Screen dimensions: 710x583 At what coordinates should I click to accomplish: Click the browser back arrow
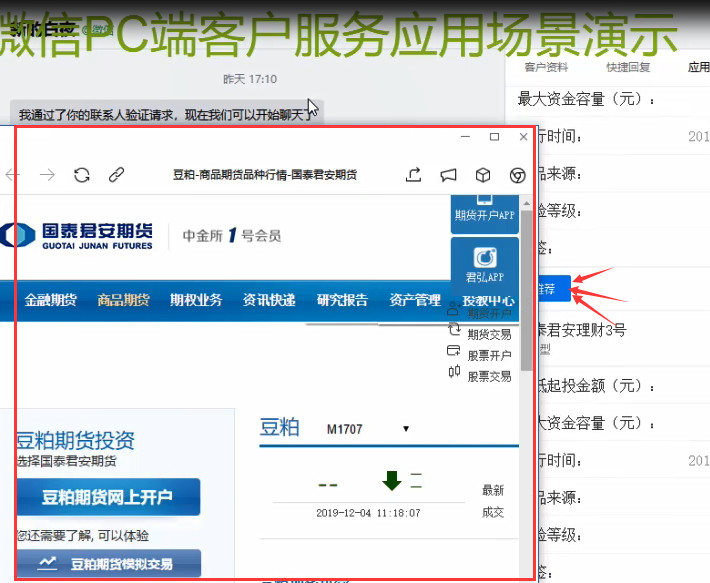coord(12,174)
